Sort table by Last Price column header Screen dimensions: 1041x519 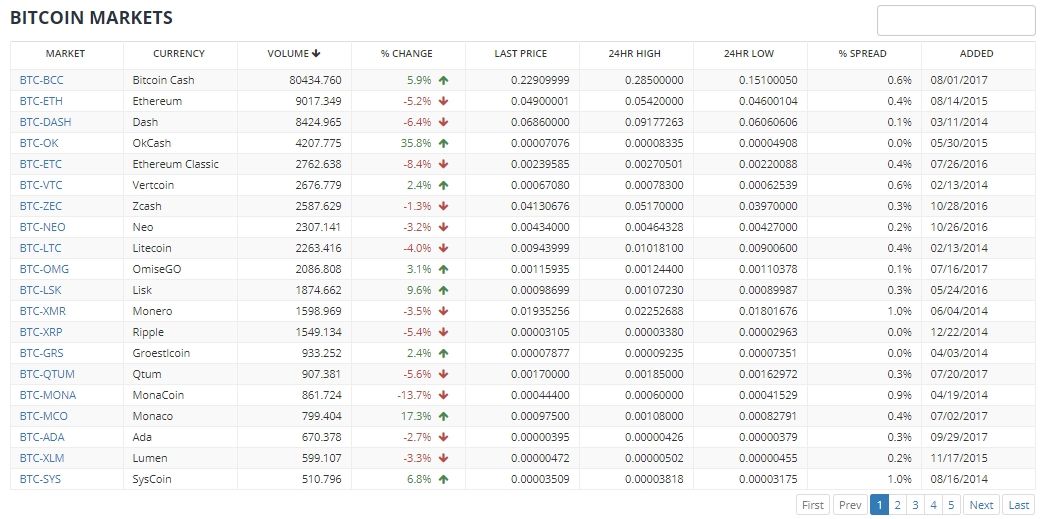click(x=522, y=54)
